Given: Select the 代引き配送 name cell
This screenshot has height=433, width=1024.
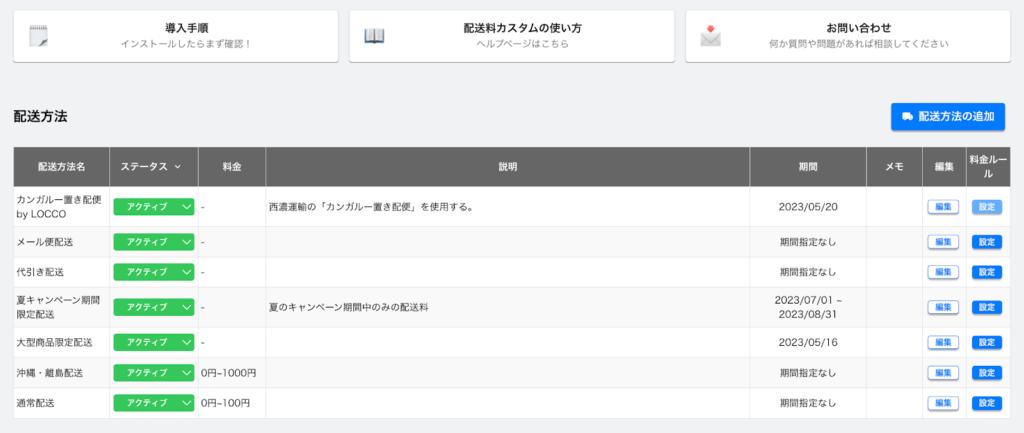Looking at the screenshot, I should 61,272.
